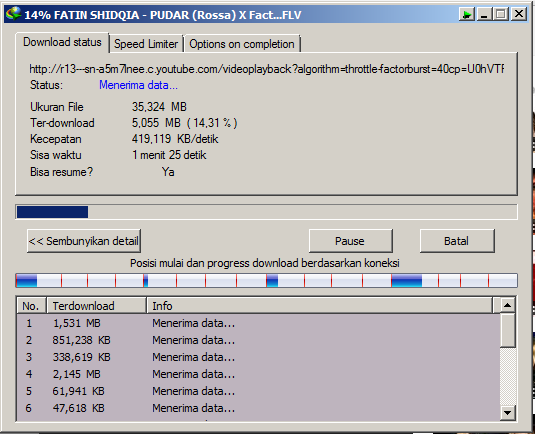Click the scrollbar thumb of connections list
The image size is (535, 434).
point(507,330)
